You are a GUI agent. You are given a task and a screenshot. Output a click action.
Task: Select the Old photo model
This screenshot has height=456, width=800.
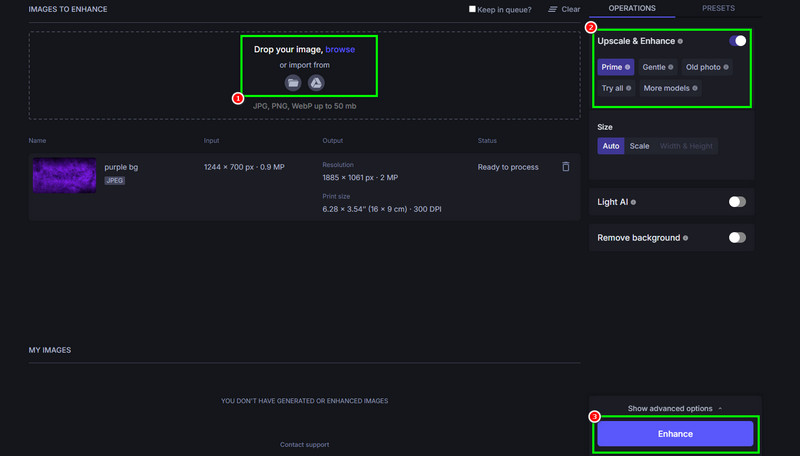(707, 67)
